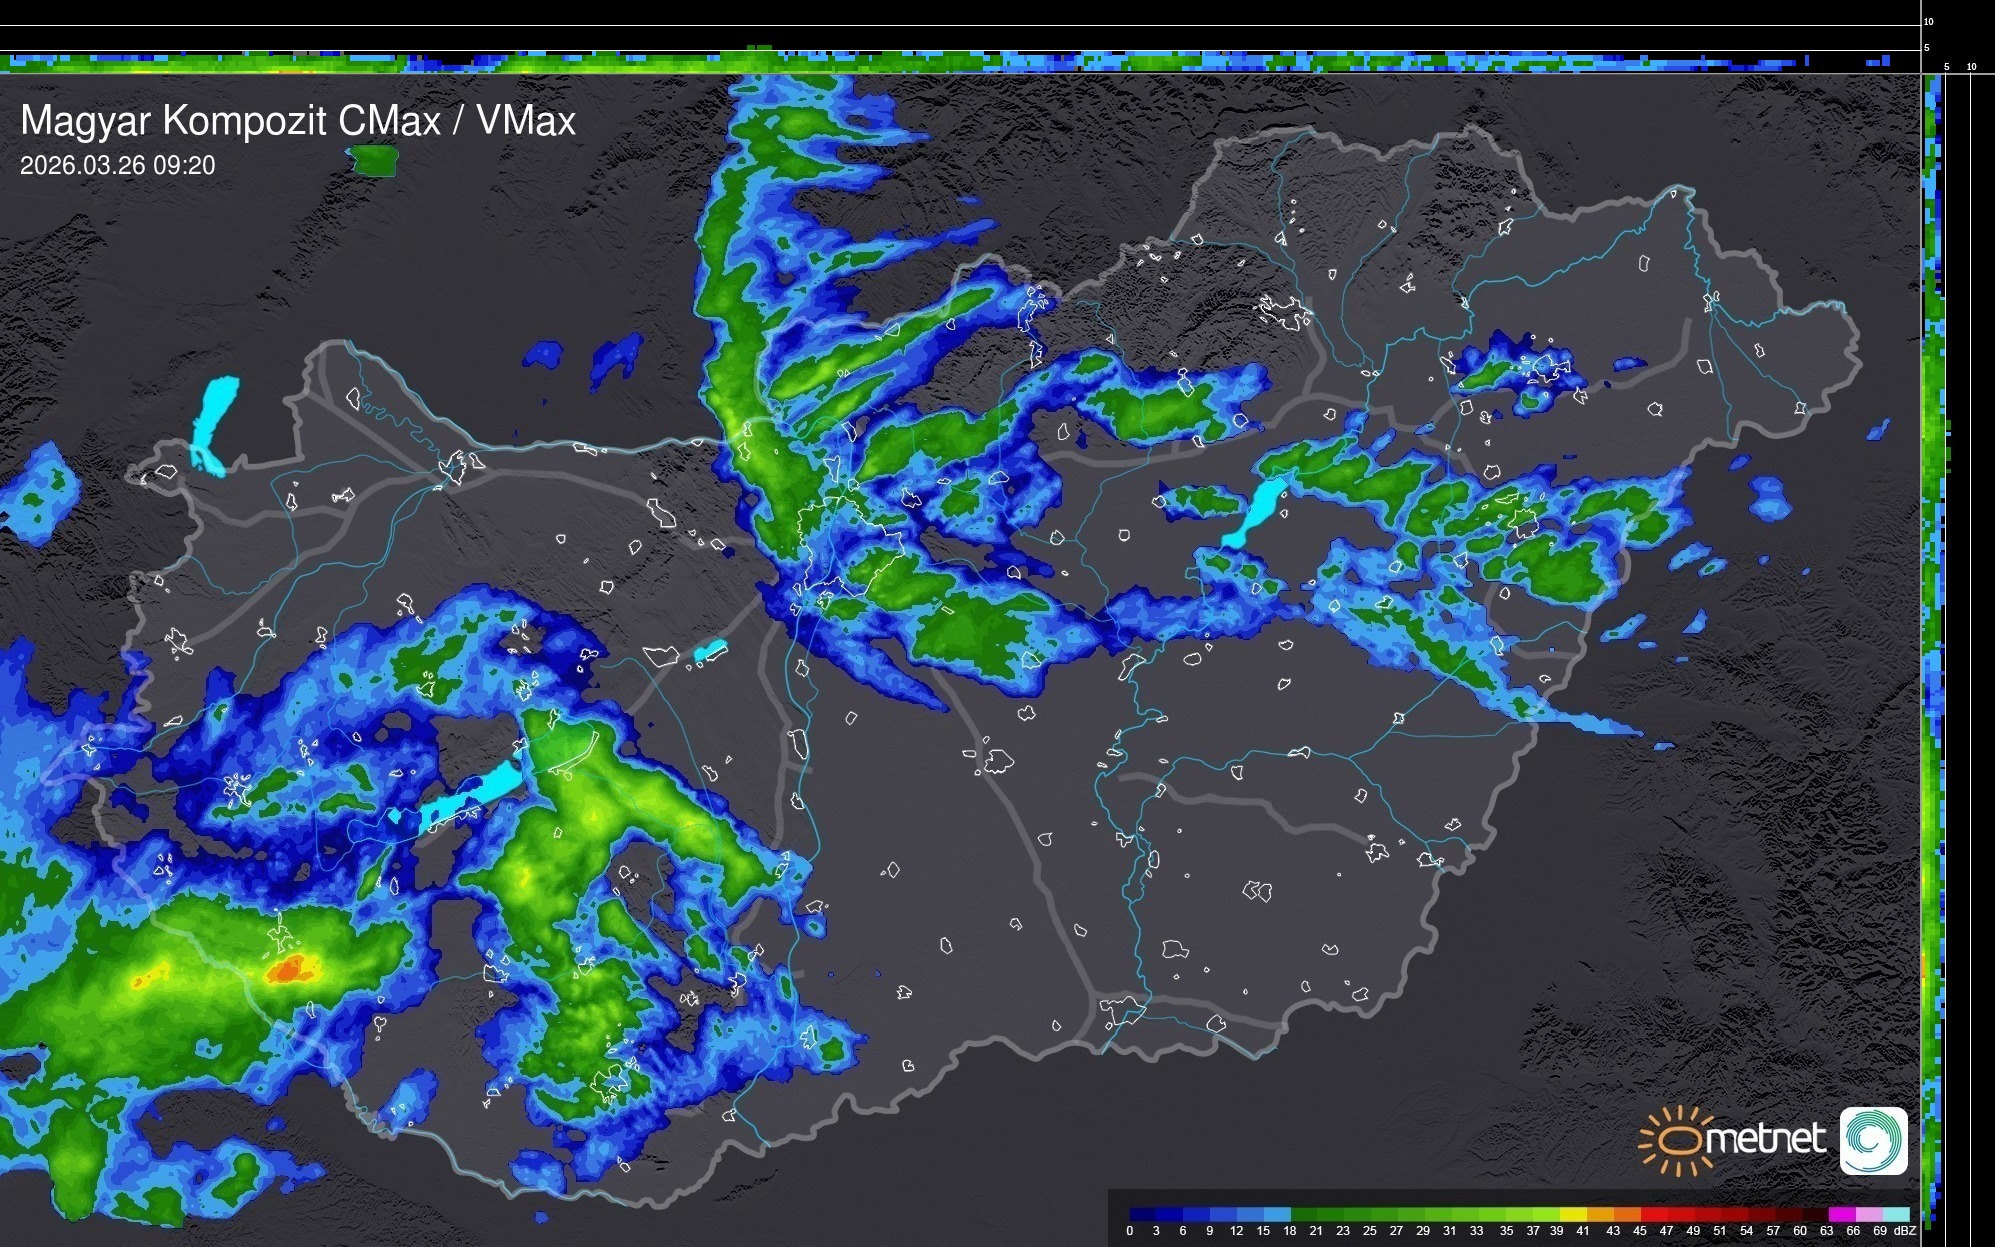Click the small cyan Lake Velence shape

point(709,651)
